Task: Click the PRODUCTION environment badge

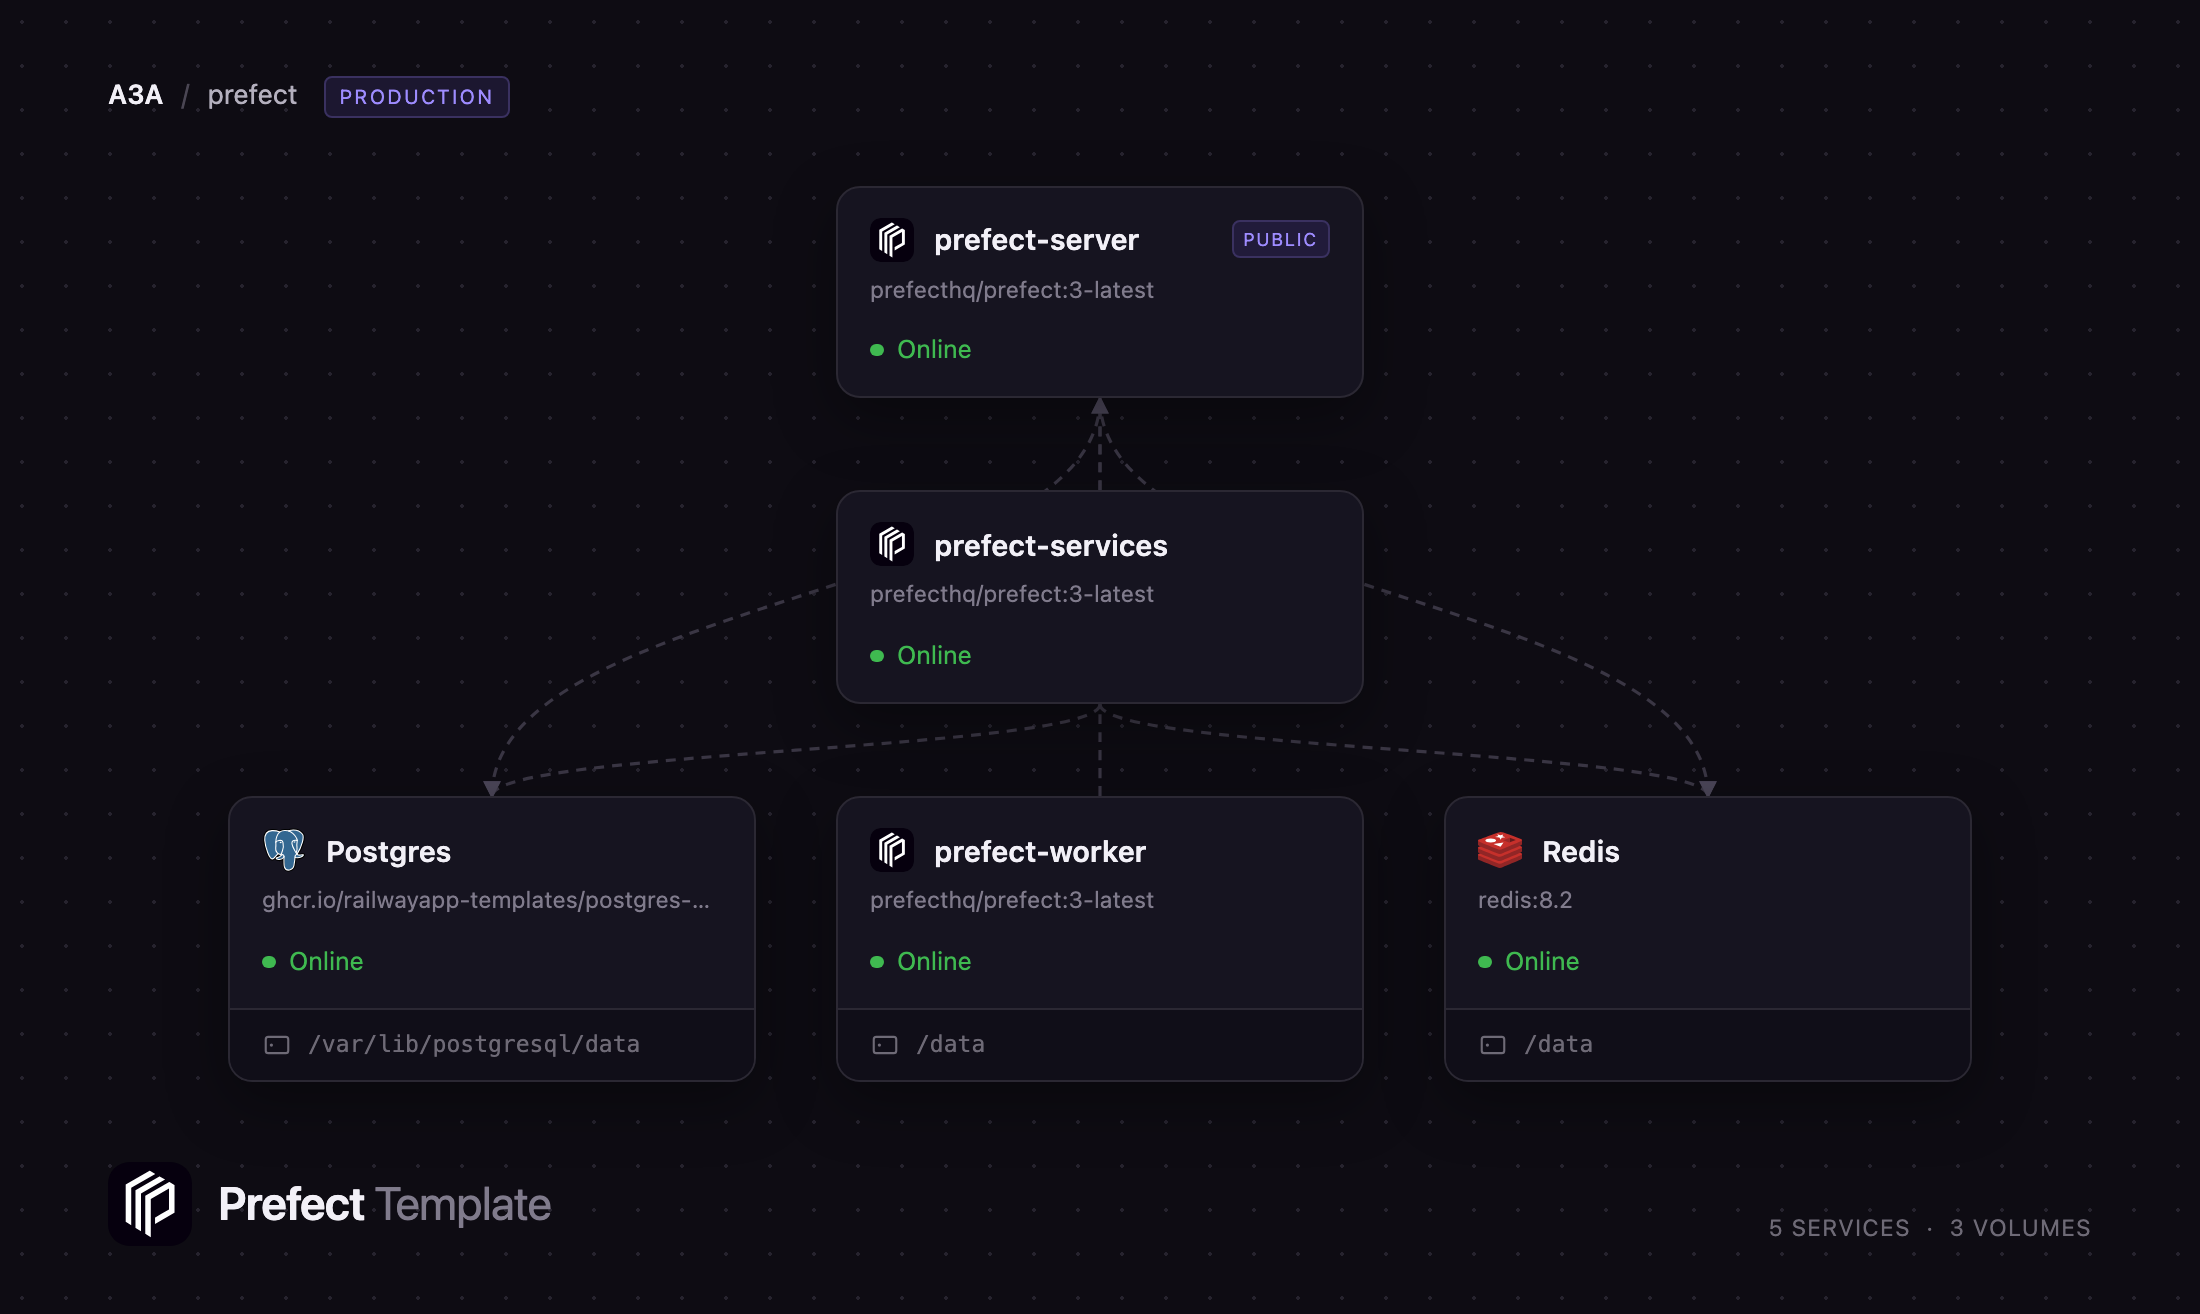Action: (x=417, y=97)
